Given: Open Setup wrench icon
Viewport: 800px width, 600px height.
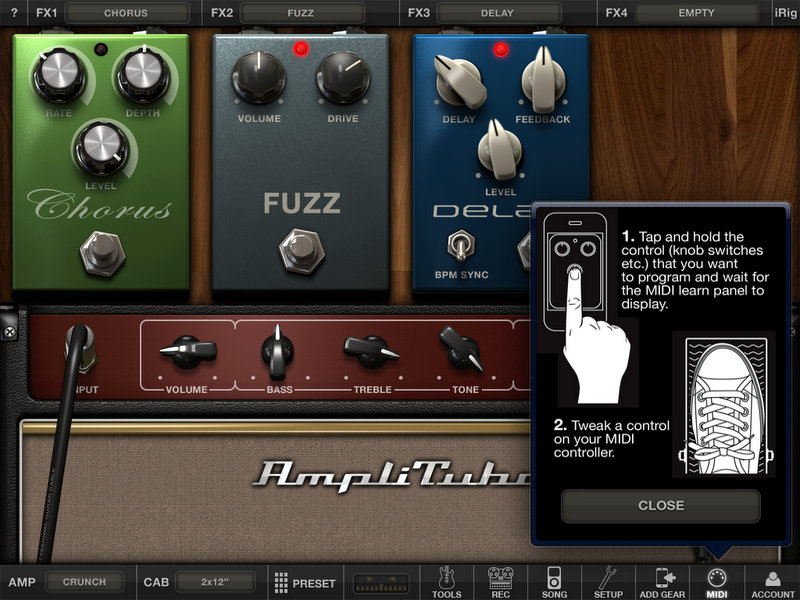Looking at the screenshot, I should (x=608, y=582).
